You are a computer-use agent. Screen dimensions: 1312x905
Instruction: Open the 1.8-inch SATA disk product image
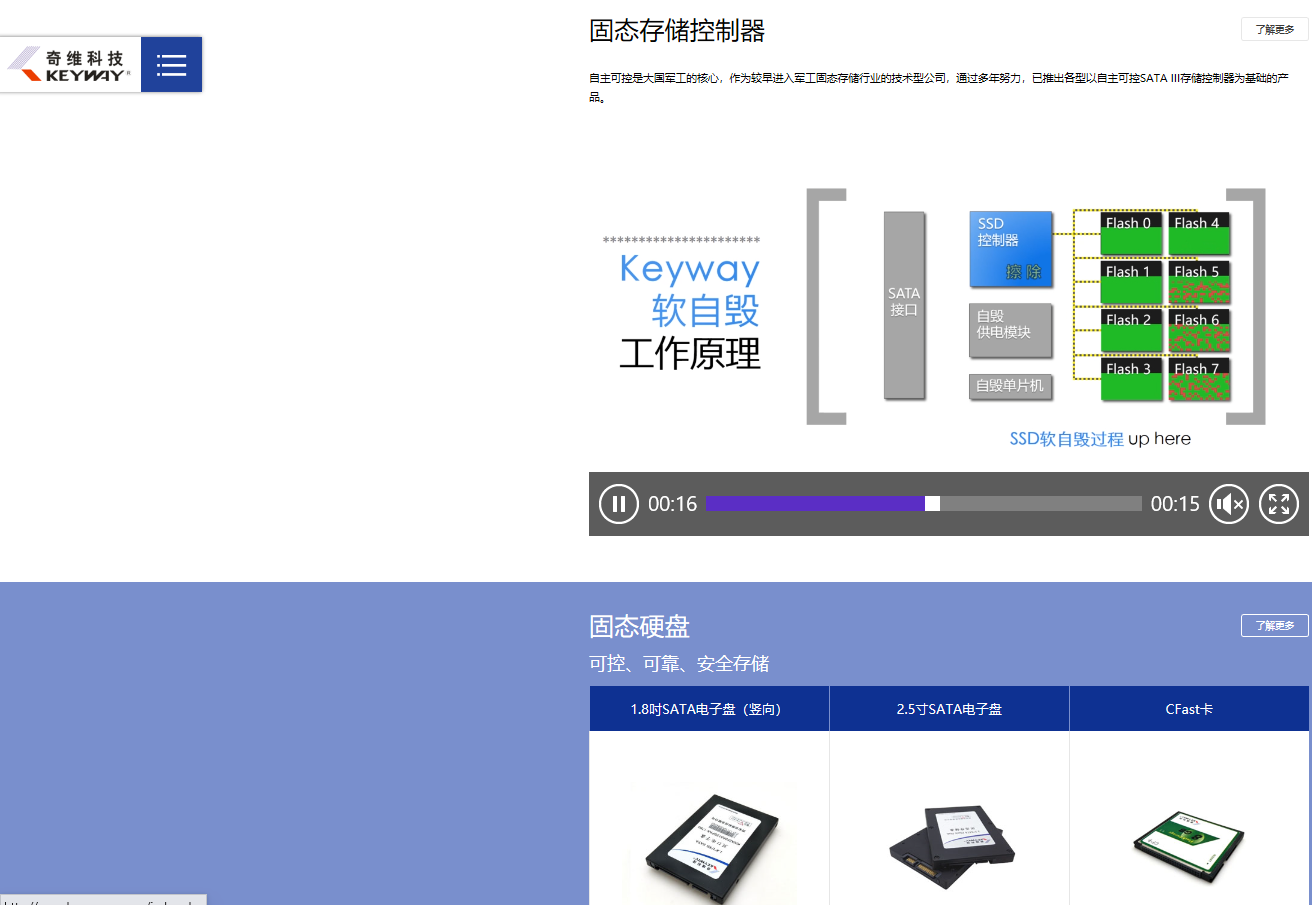(x=710, y=848)
